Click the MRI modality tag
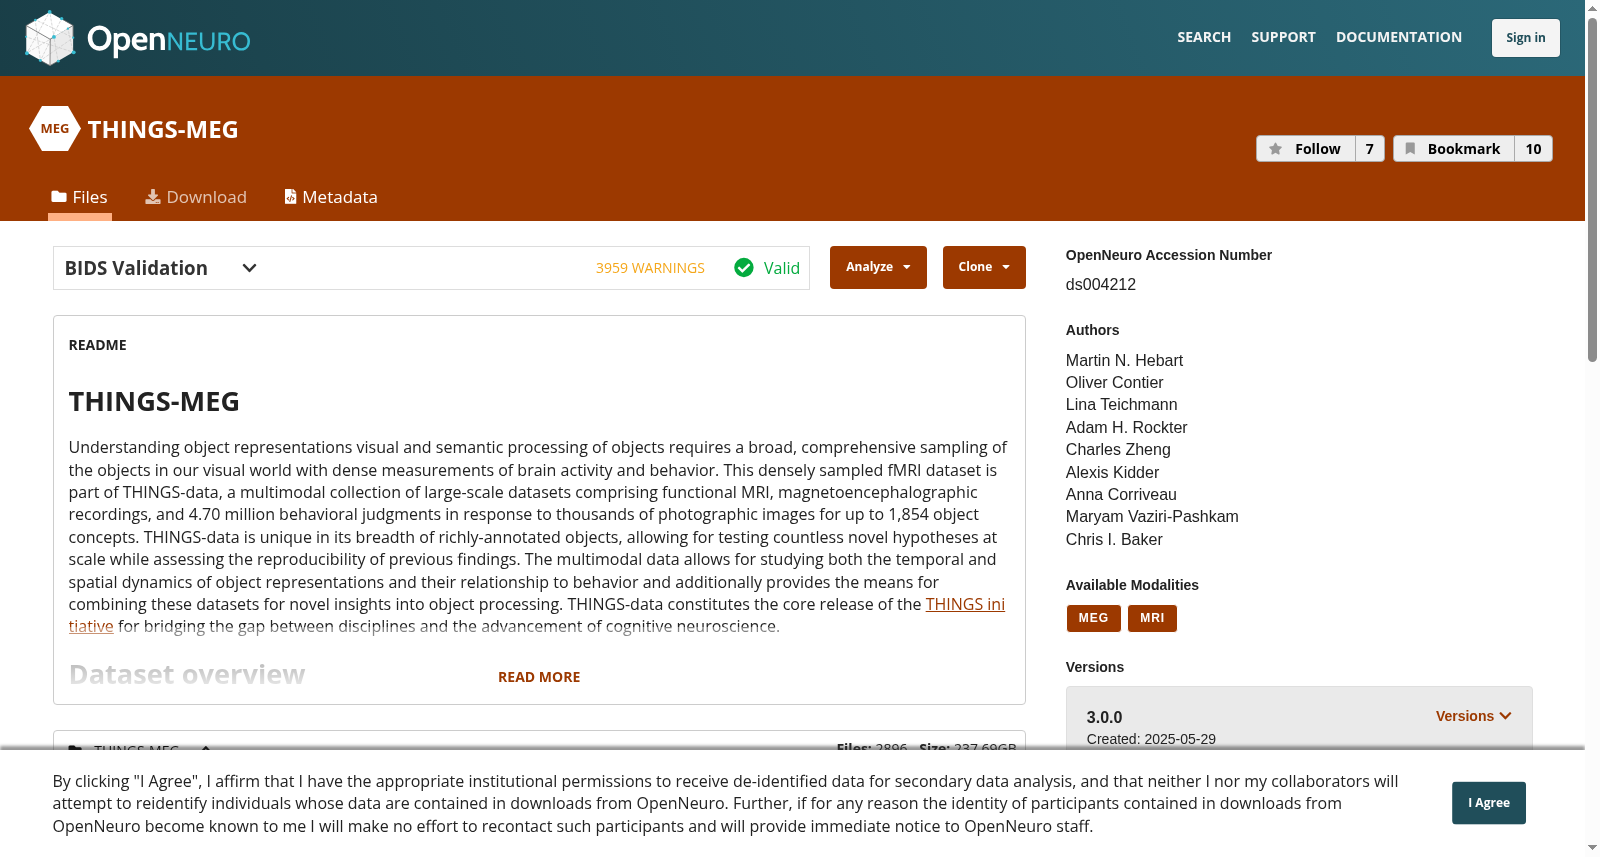Viewport: 1600px width, 857px height. pos(1152,618)
